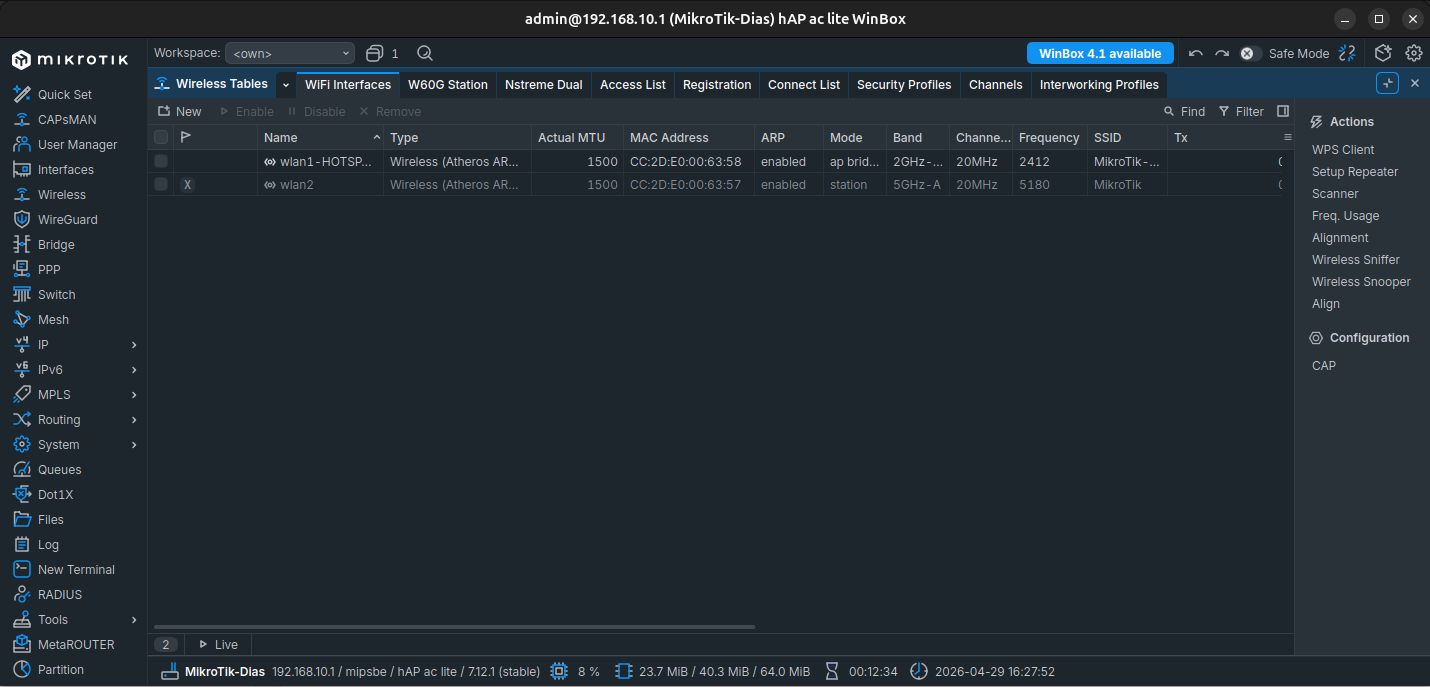Image resolution: width=1430 pixels, height=687 pixels.
Task: Open the Filter button
Action: coord(1241,111)
